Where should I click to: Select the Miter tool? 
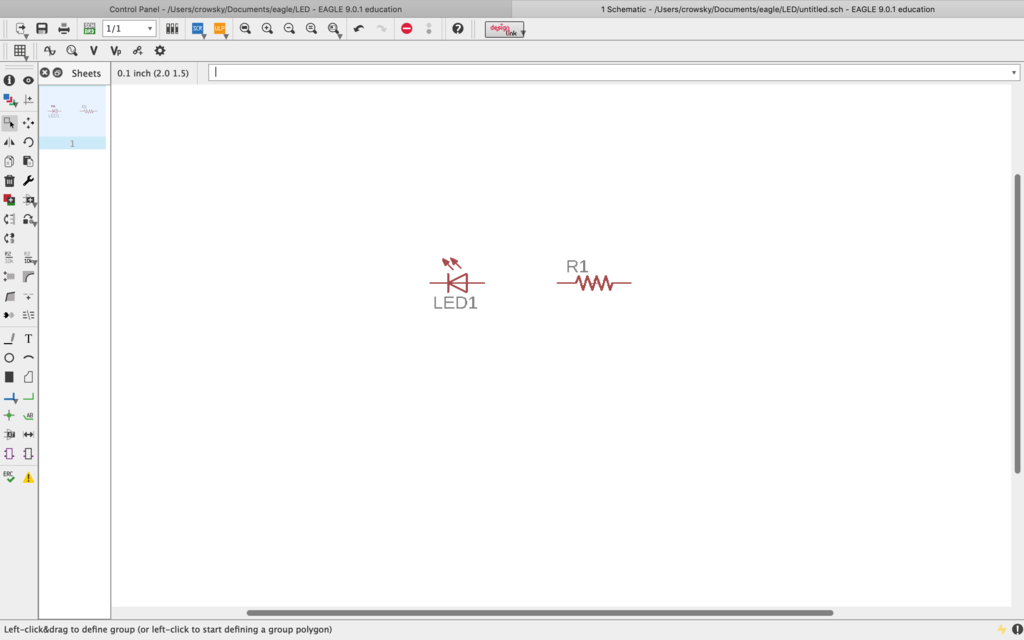(28, 277)
